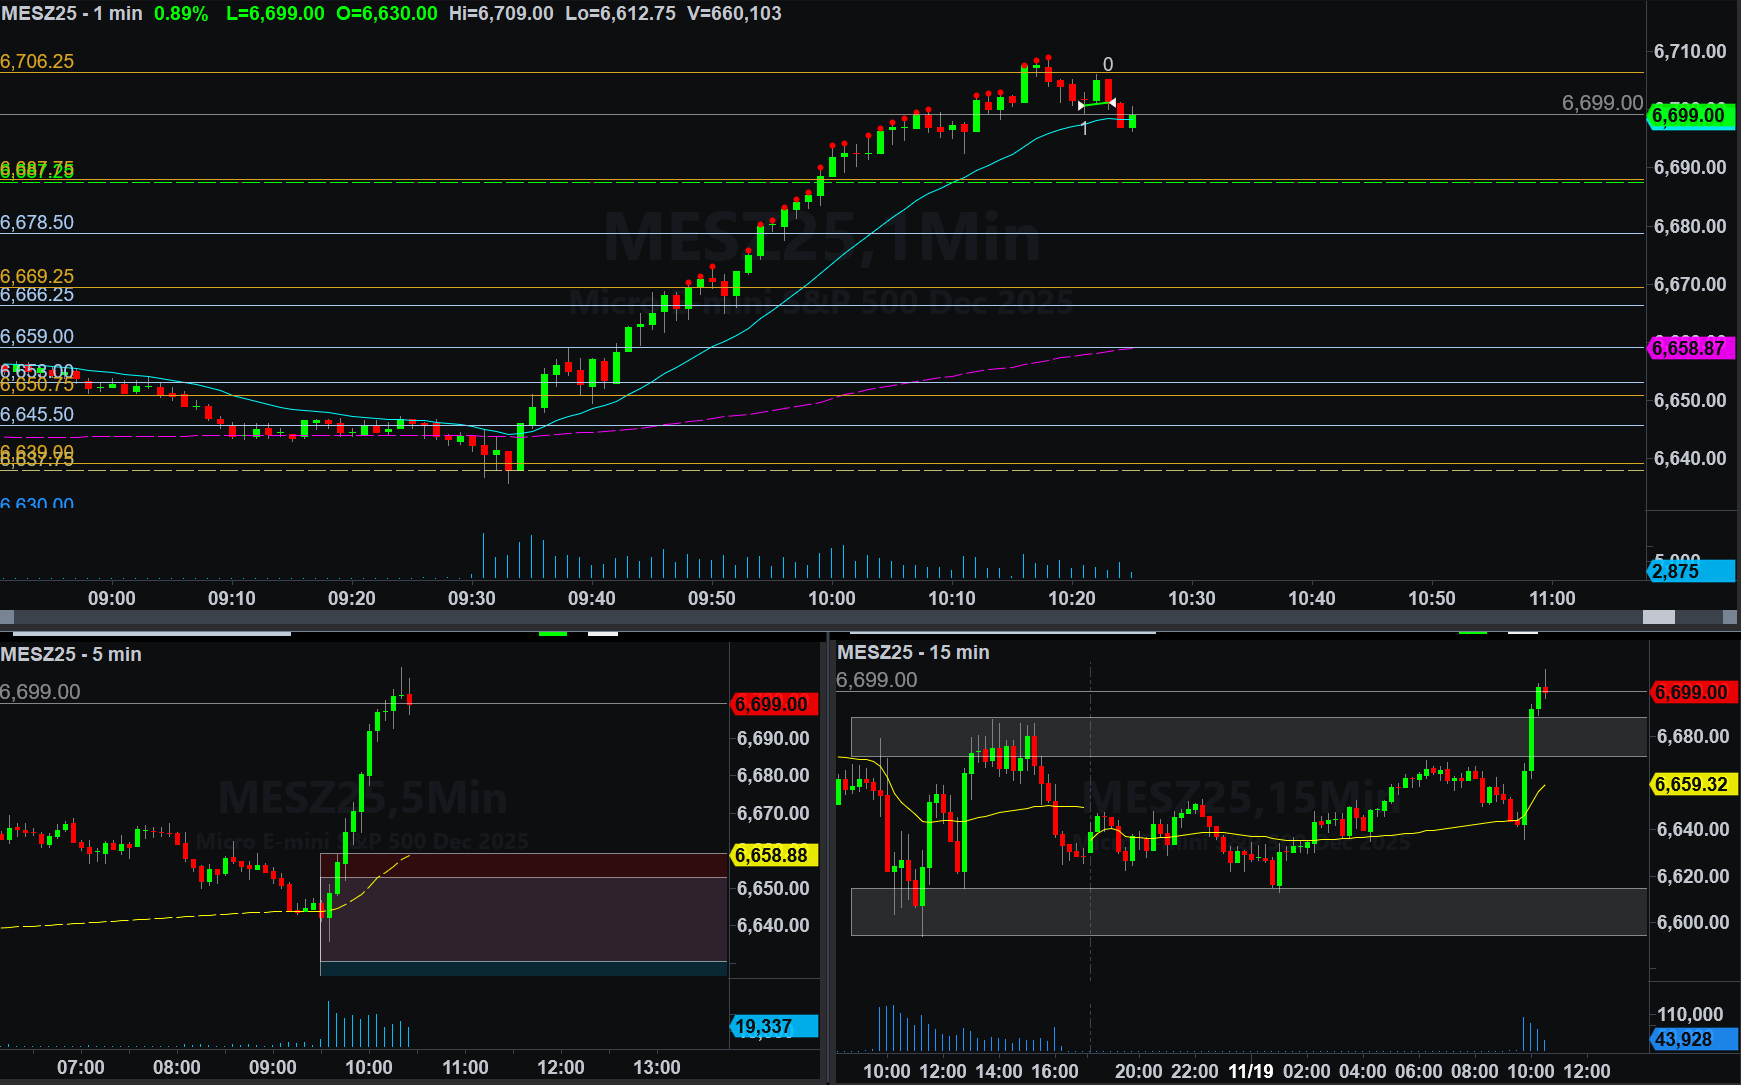Click the 1-min chart horizontal scrollbar thumb
The height and width of the screenshot is (1085, 1741).
[1659, 617]
